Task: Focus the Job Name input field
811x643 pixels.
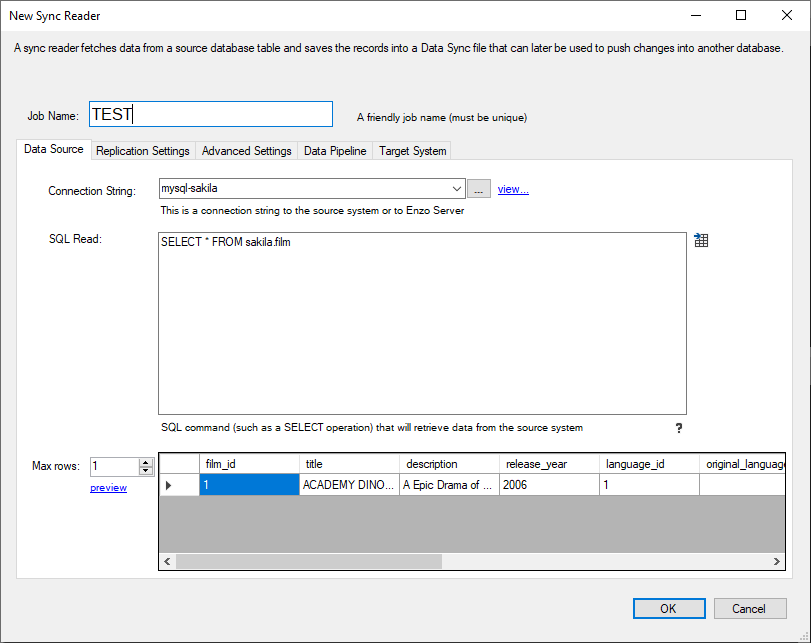Action: pyautogui.click(x=211, y=114)
